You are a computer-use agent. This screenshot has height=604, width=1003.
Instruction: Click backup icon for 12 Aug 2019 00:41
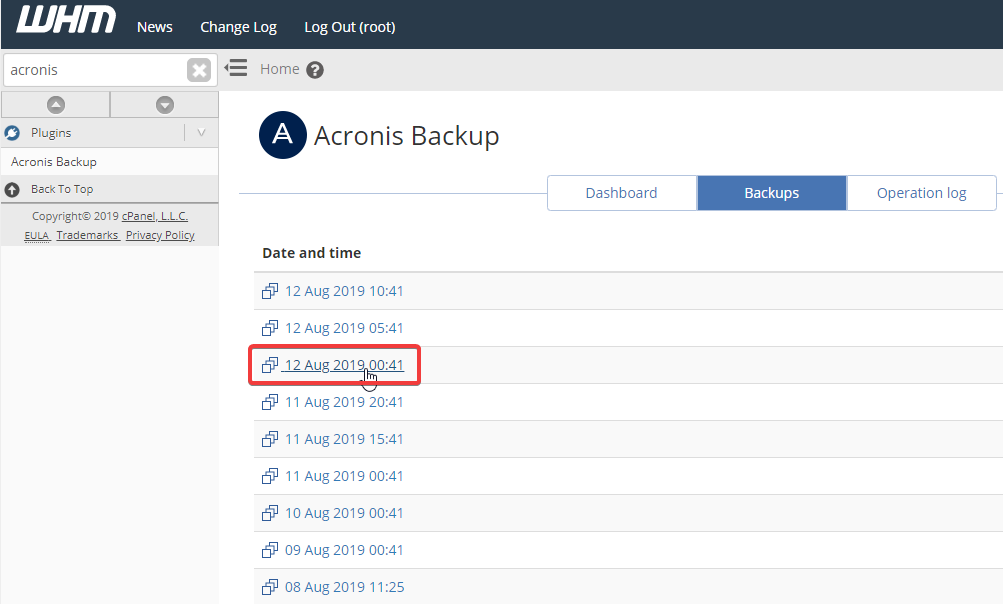click(270, 365)
